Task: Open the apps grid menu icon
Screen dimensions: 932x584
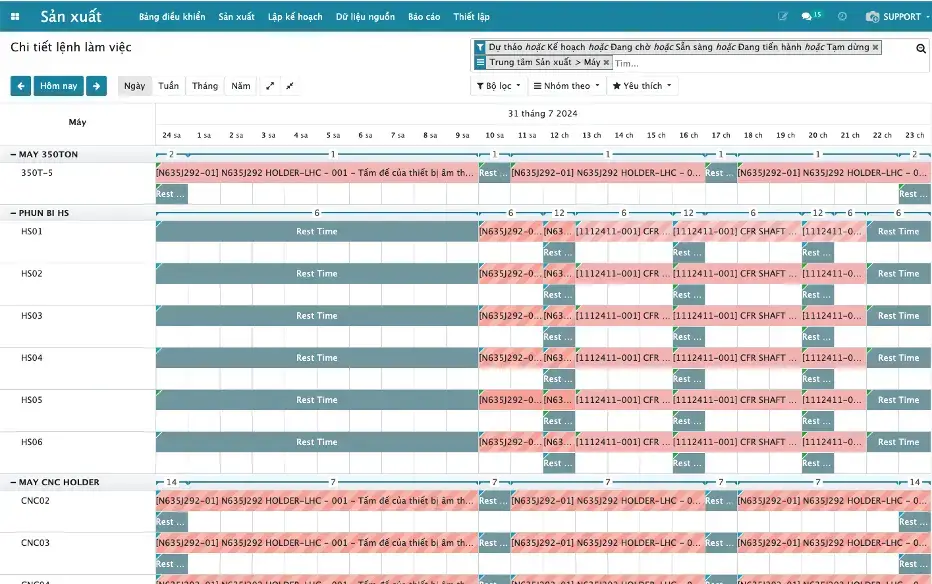Action: point(15,17)
